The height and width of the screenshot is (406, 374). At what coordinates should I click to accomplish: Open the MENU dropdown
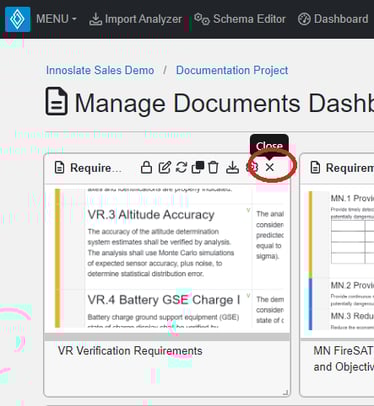56,19
